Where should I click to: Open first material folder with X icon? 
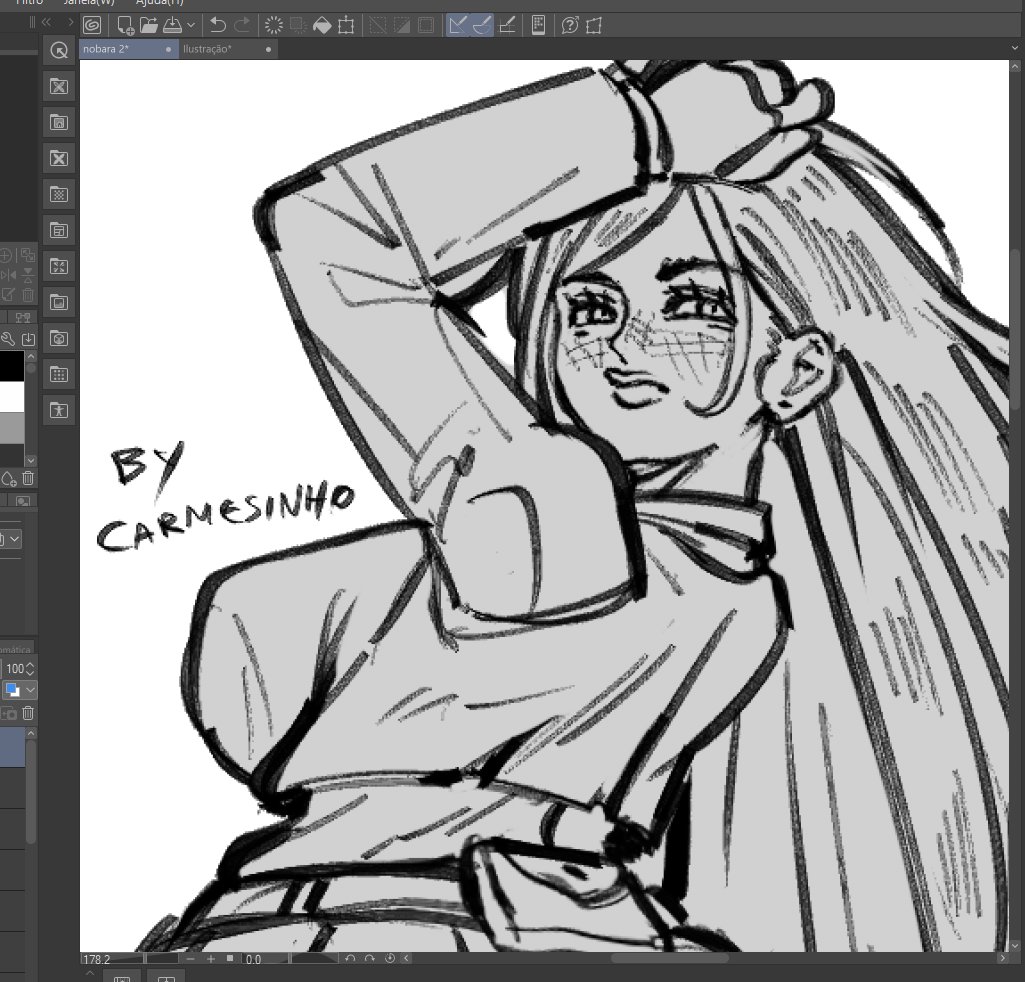pos(59,86)
